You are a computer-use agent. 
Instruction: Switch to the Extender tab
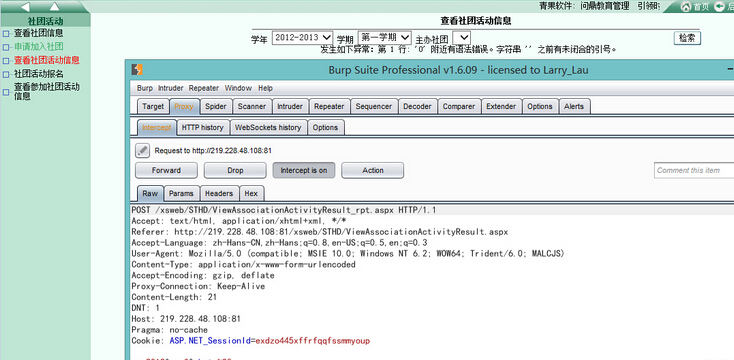coord(501,106)
